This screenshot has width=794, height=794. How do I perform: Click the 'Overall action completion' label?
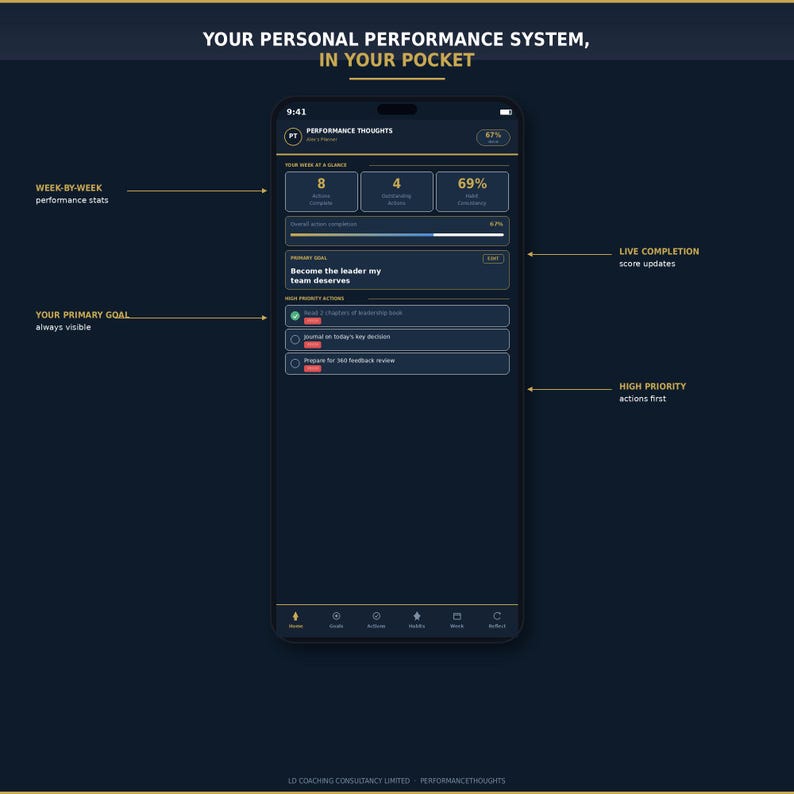[x=324, y=224]
